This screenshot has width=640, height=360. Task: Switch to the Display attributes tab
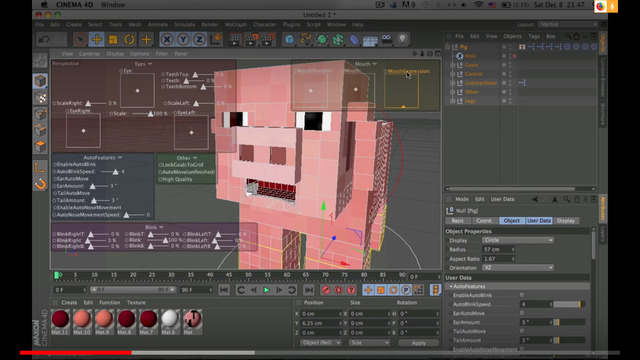pos(566,220)
